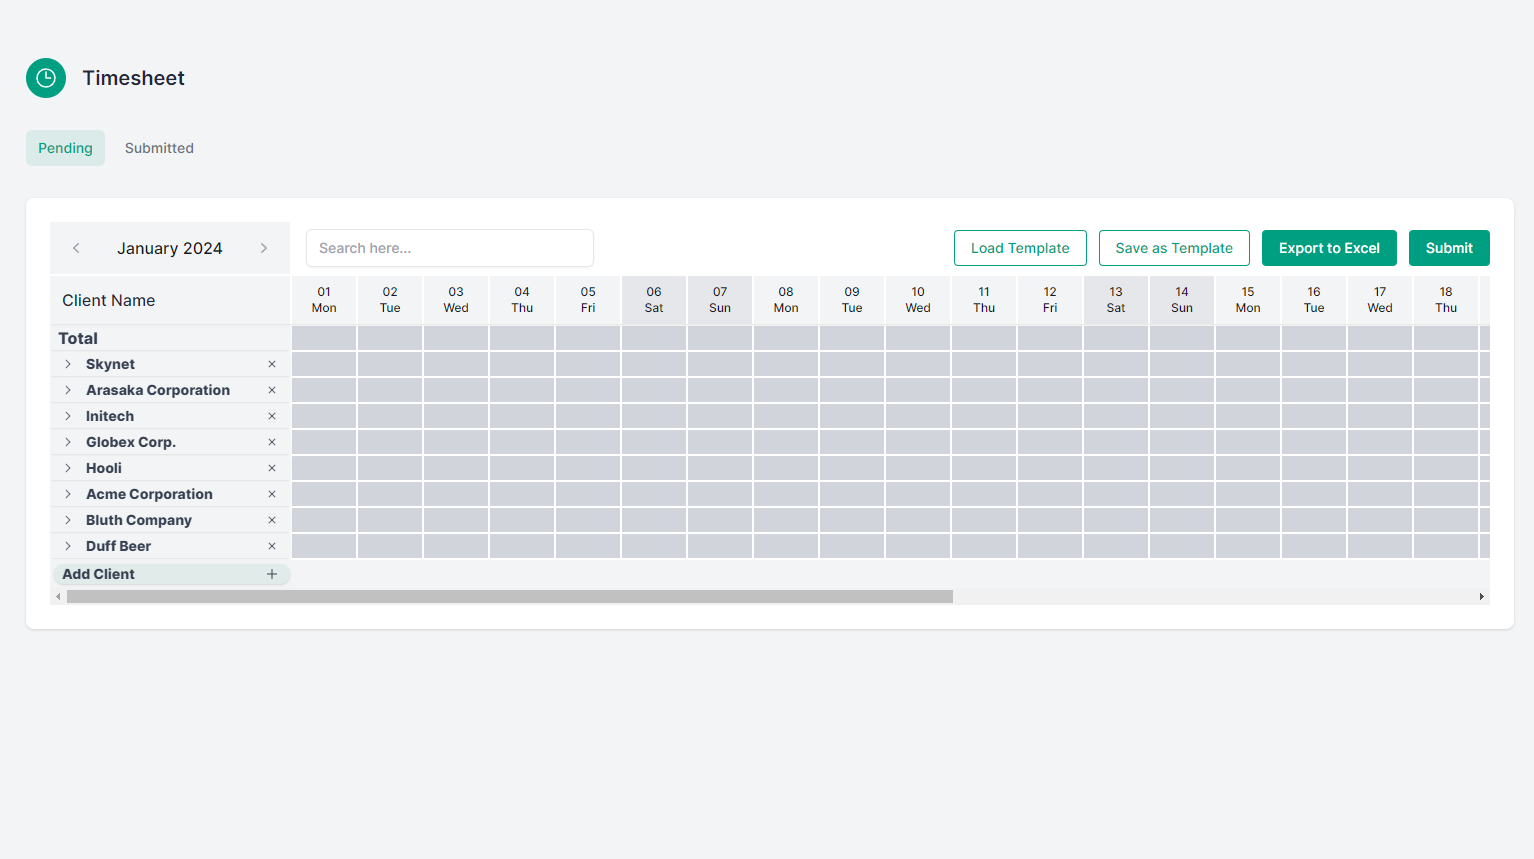Expand the Hooli row

(x=68, y=468)
